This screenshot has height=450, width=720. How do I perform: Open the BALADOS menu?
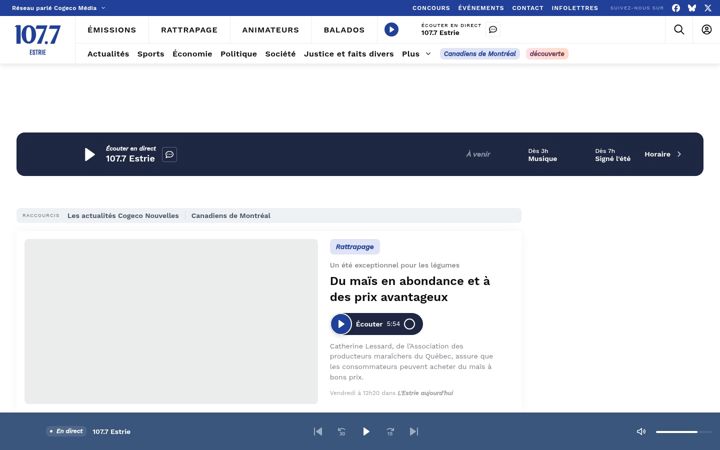click(344, 30)
